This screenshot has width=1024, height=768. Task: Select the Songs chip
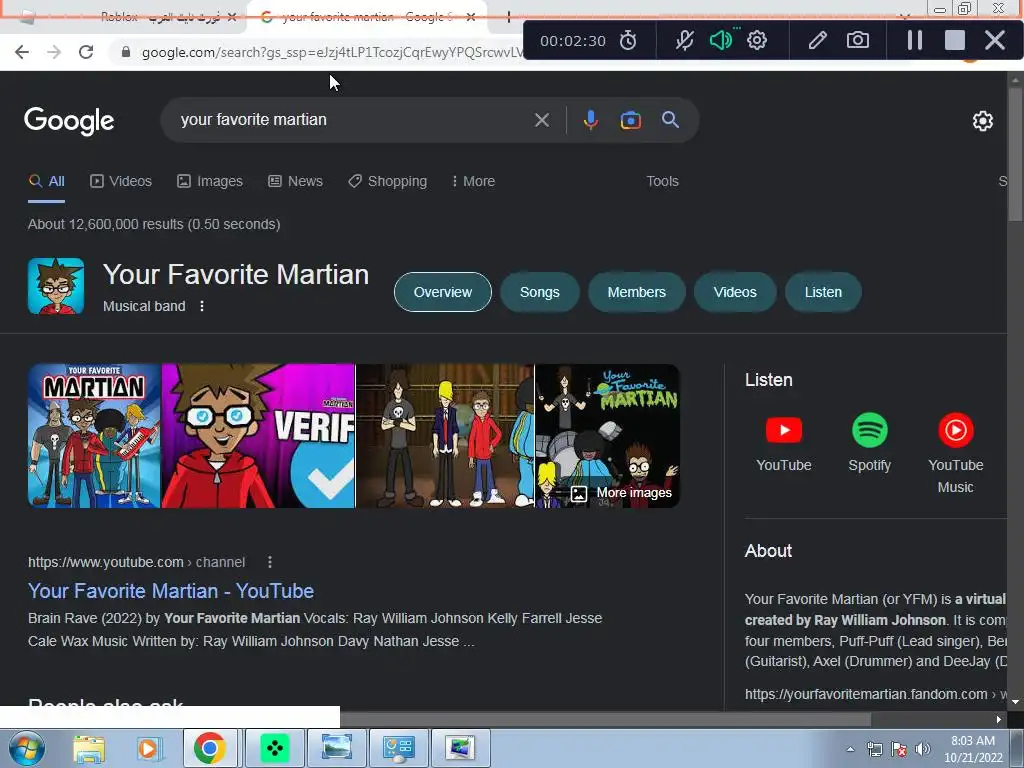(539, 292)
